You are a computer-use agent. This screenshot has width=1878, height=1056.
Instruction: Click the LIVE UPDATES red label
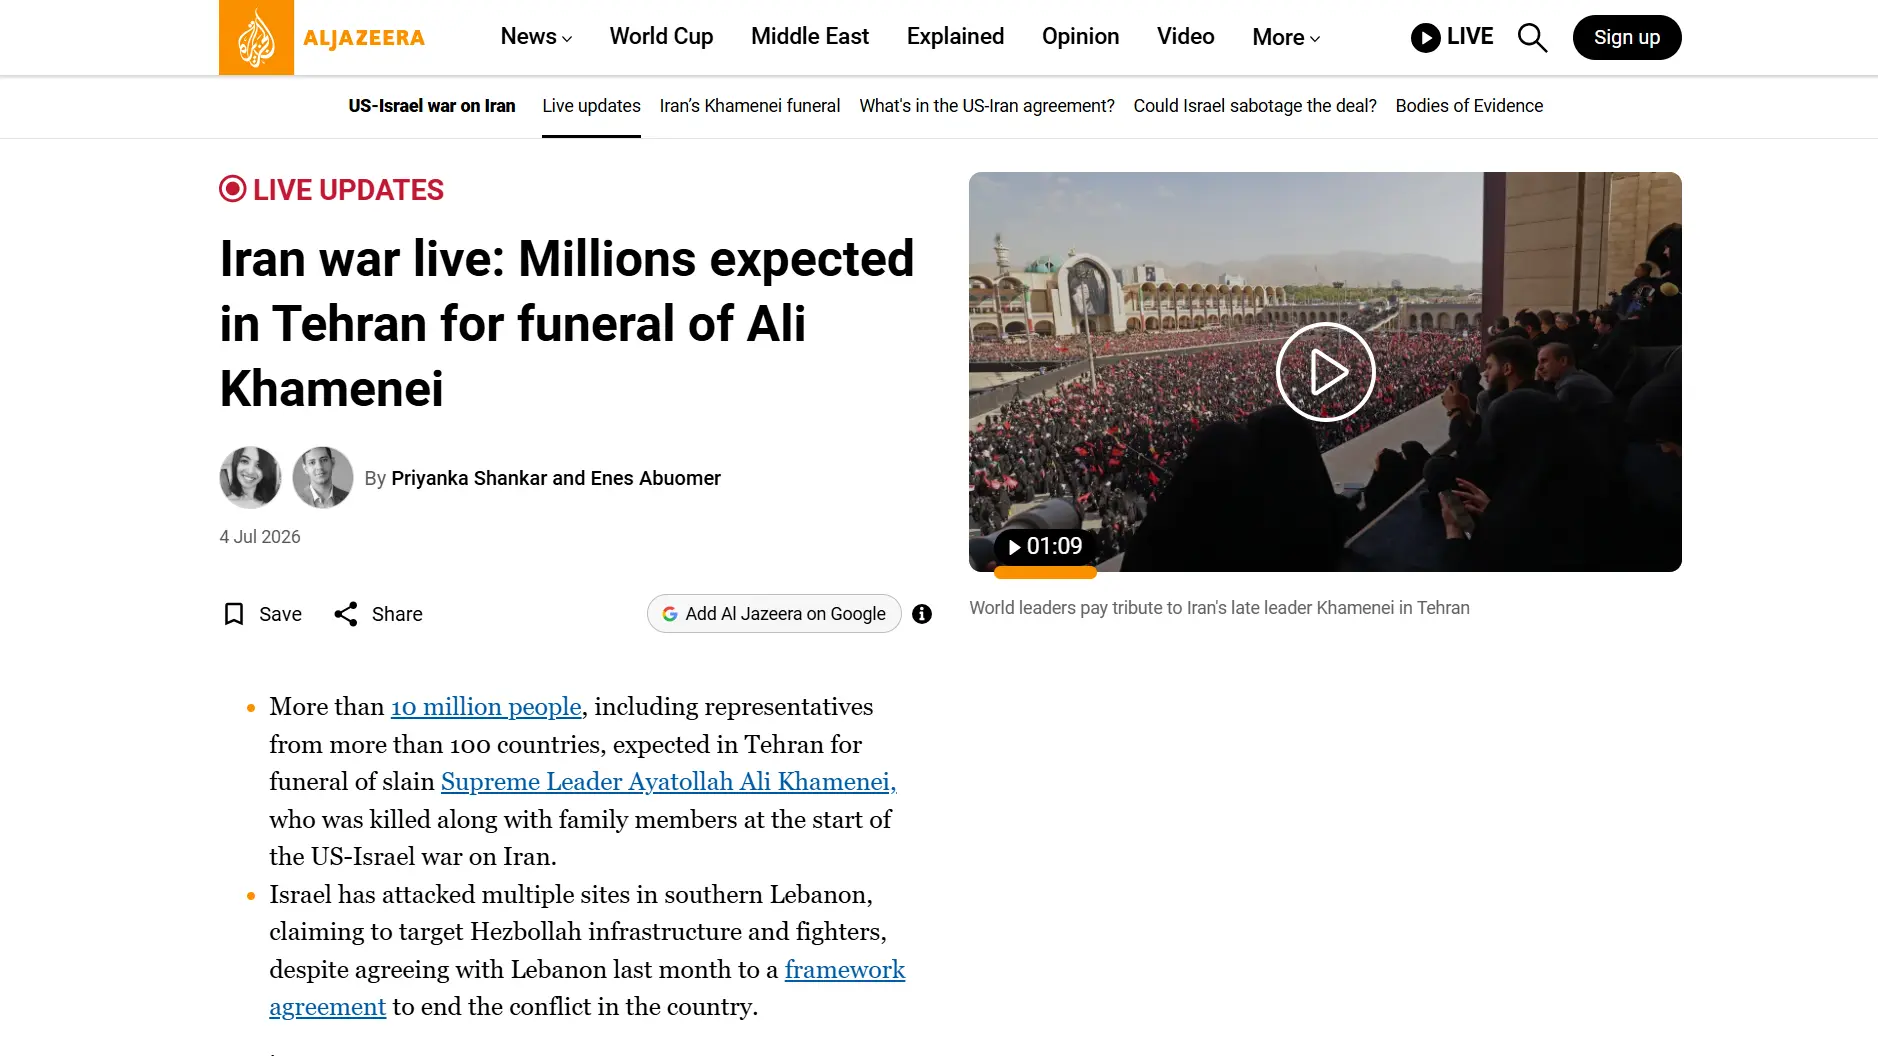coord(332,190)
